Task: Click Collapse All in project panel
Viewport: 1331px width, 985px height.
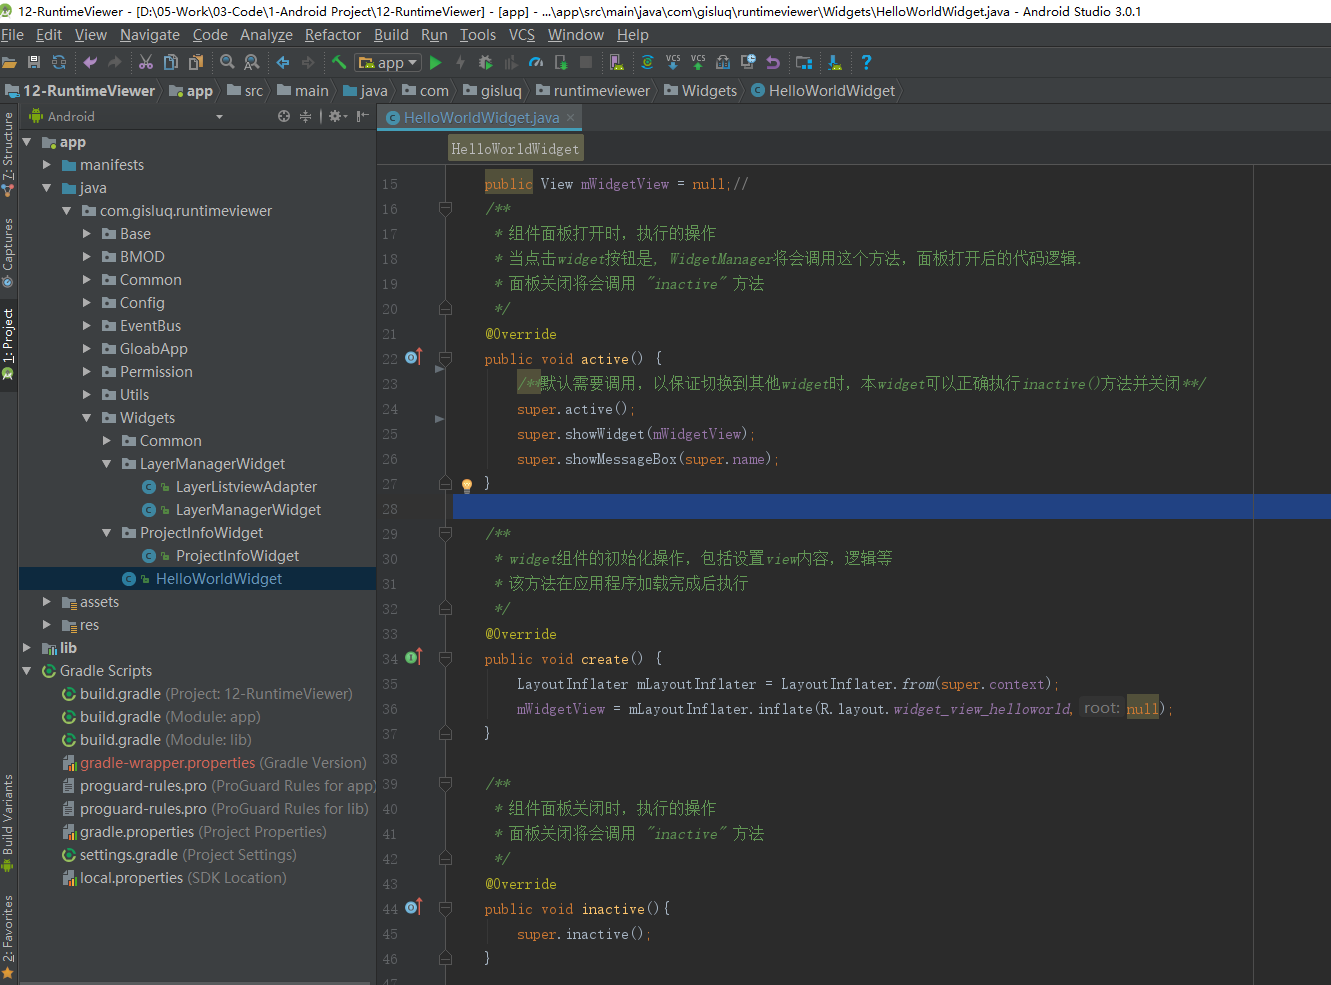Action: [x=306, y=116]
